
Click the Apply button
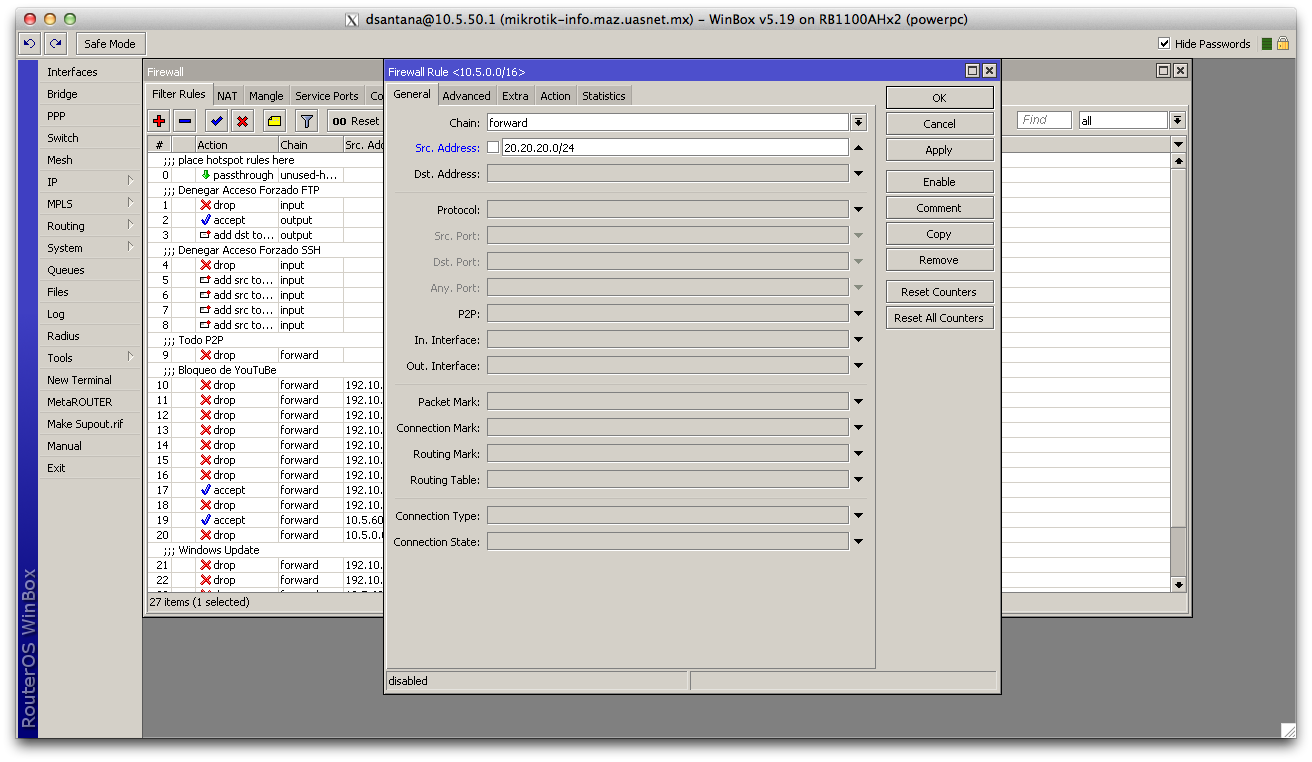click(939, 150)
